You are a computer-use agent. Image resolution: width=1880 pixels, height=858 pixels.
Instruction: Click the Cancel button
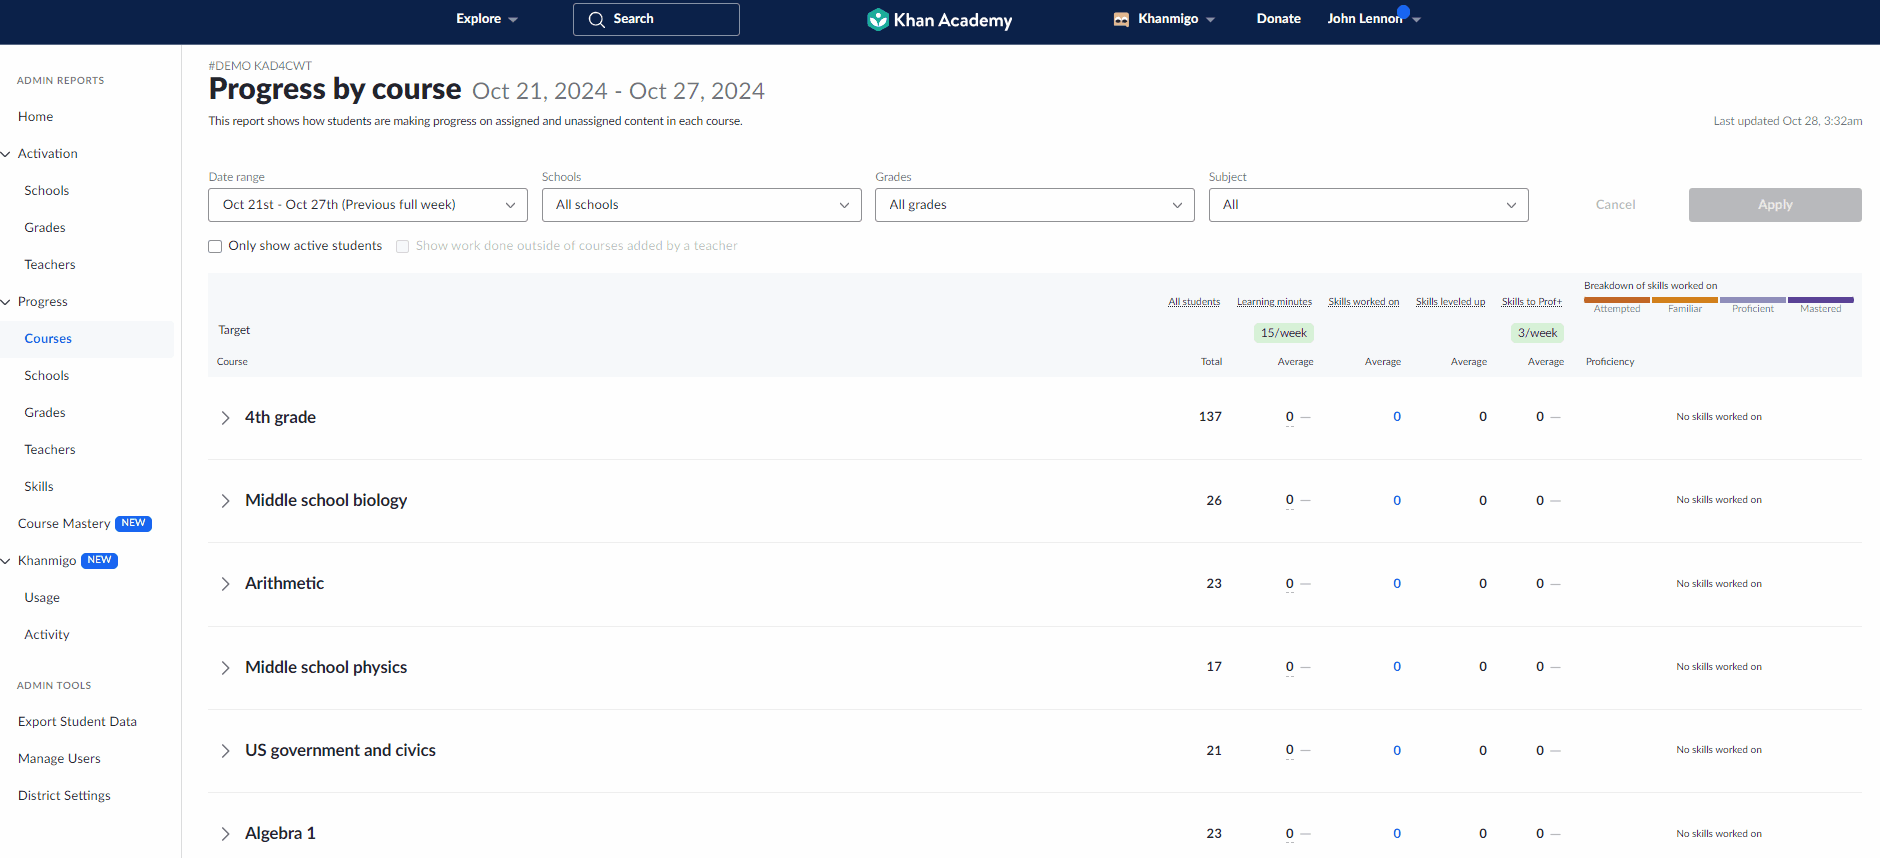(x=1615, y=205)
